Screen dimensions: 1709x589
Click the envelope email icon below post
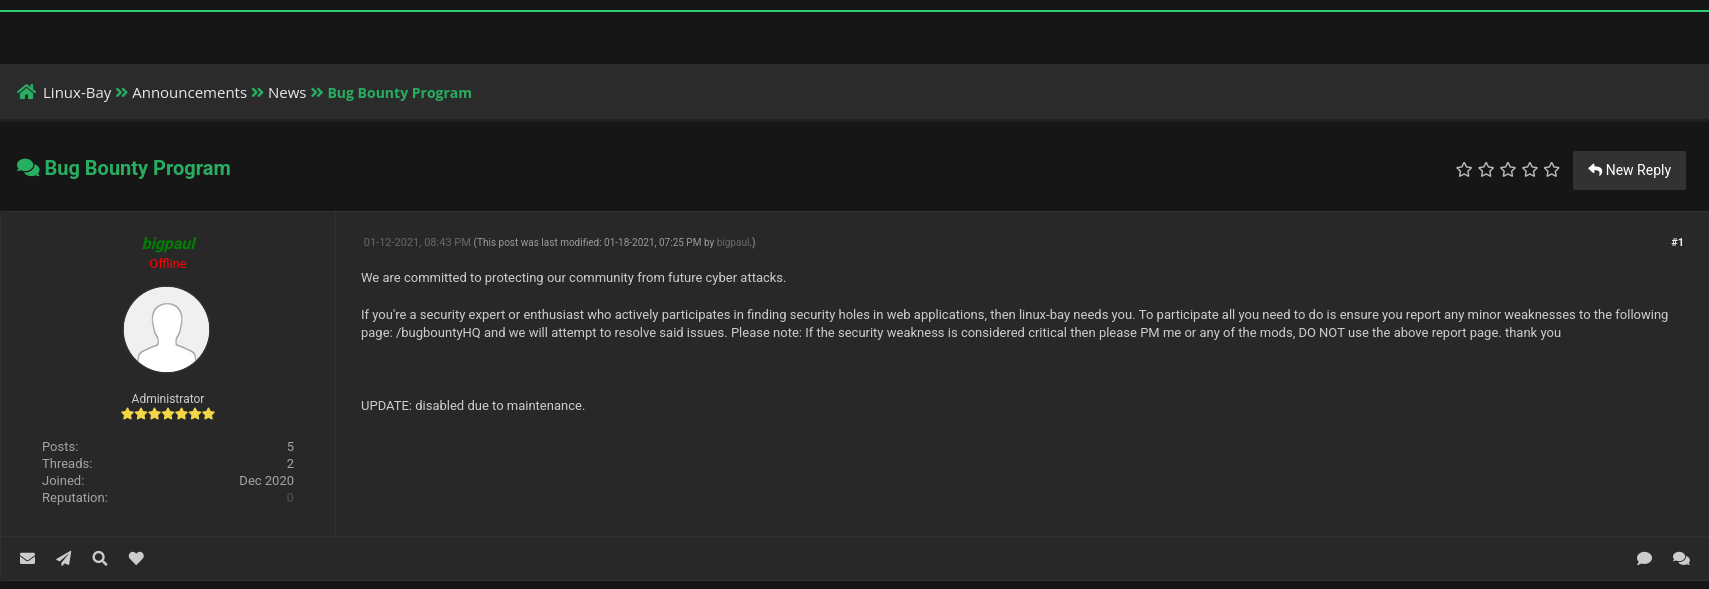[x=28, y=558]
